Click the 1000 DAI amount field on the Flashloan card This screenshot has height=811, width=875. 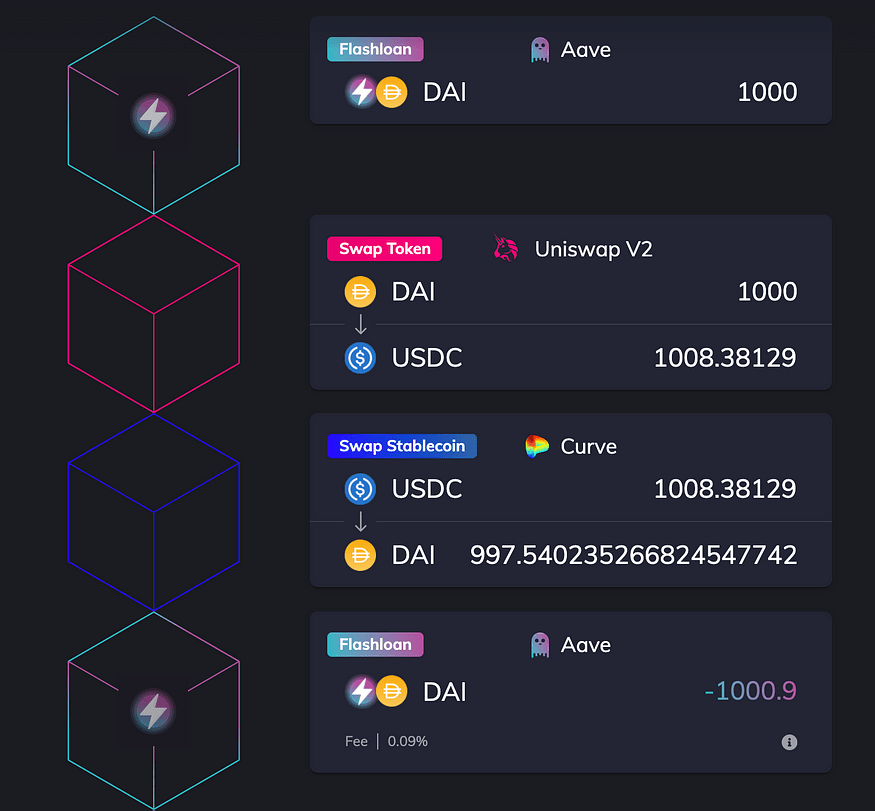tap(767, 92)
